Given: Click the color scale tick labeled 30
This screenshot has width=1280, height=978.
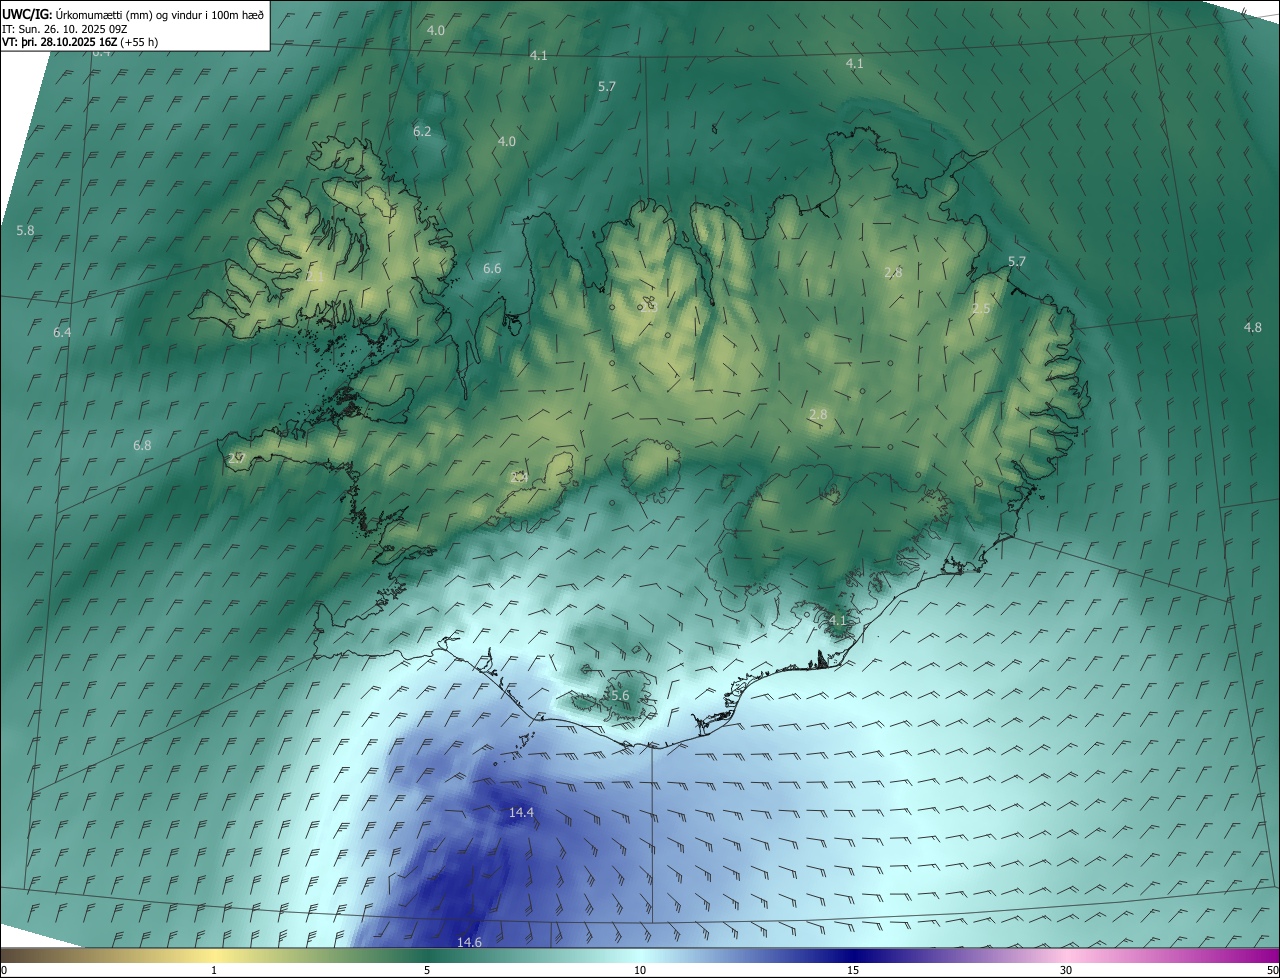Looking at the screenshot, I should tap(1066, 970).
